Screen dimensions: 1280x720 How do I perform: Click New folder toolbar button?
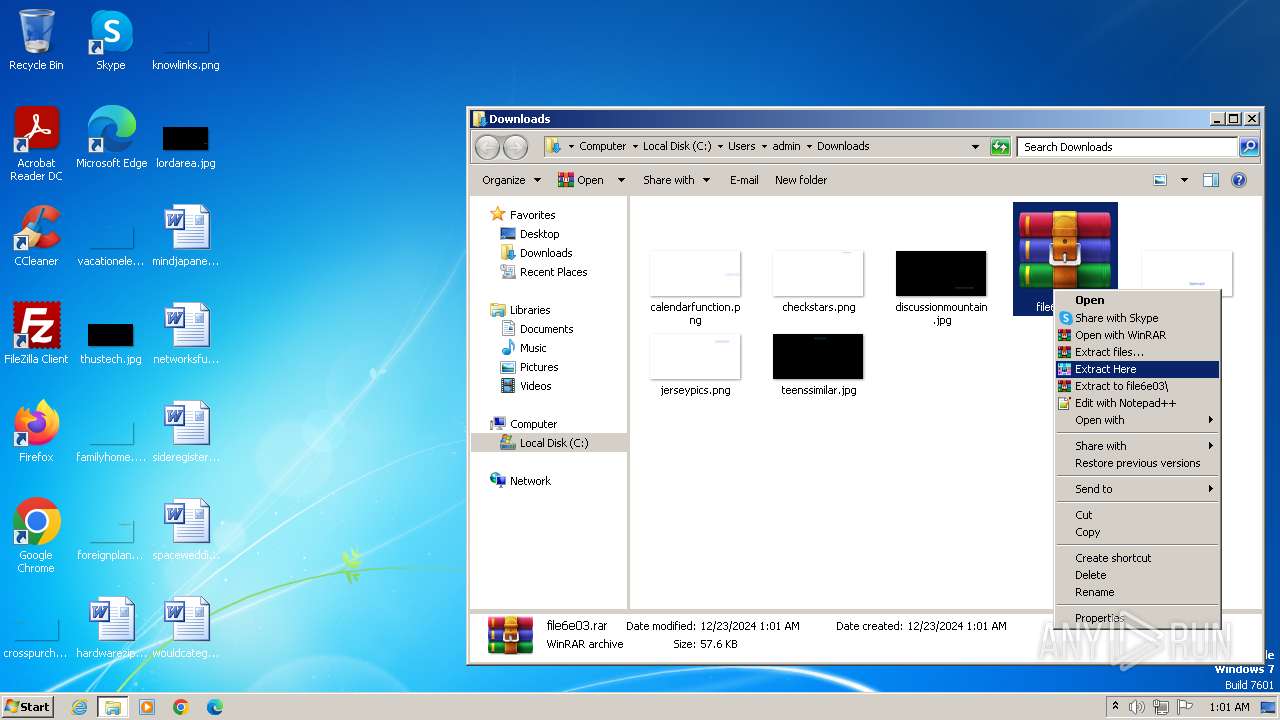(801, 180)
